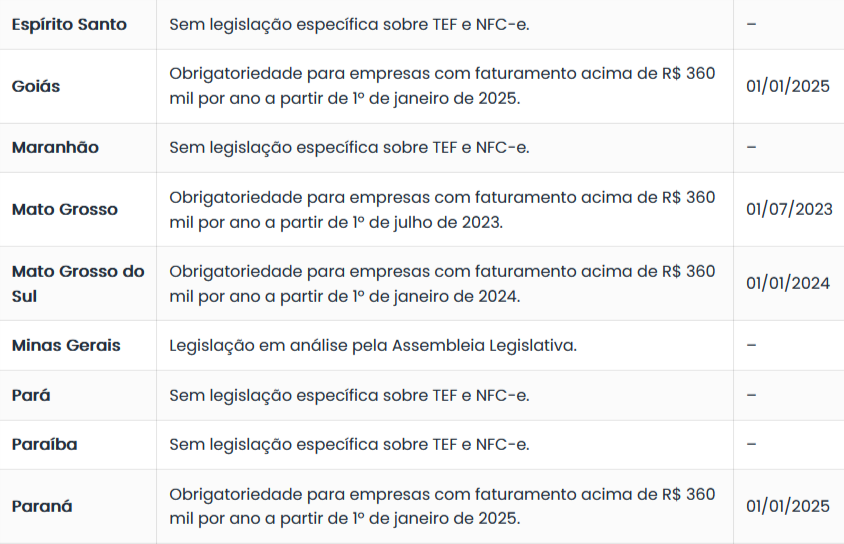Click the description mentioning 1º de julho de 2023
This screenshot has width=844, height=544.
pos(442,209)
